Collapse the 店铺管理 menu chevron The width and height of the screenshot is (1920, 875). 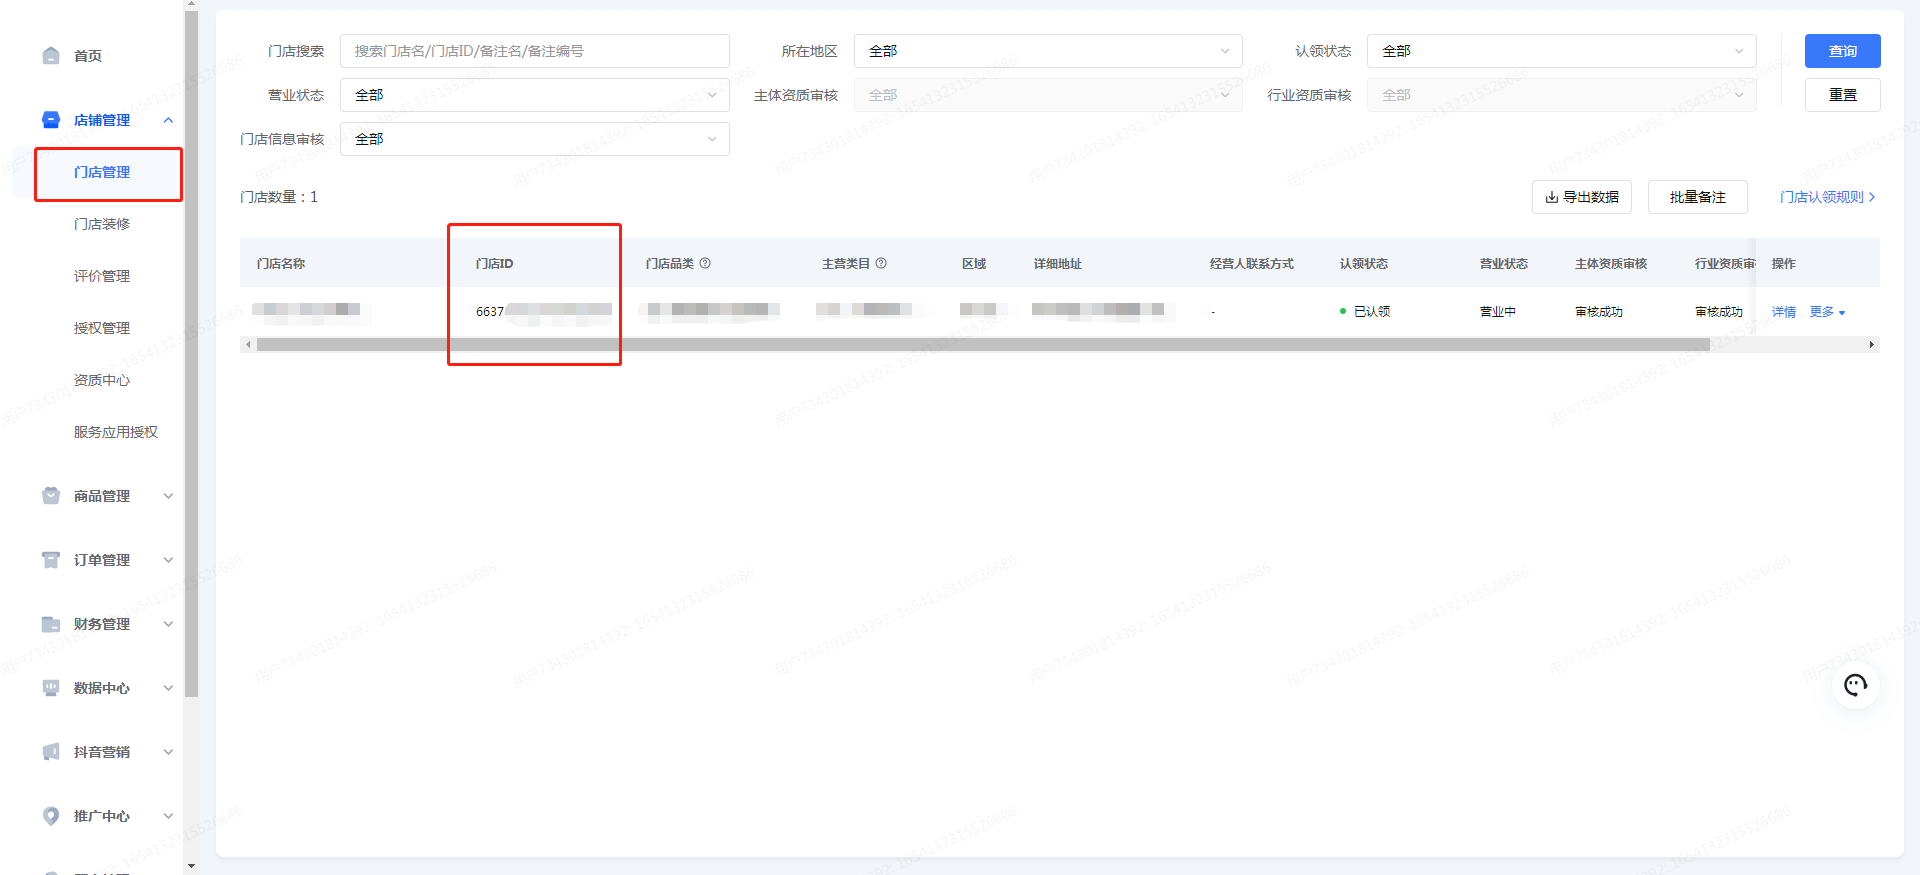tap(168, 120)
